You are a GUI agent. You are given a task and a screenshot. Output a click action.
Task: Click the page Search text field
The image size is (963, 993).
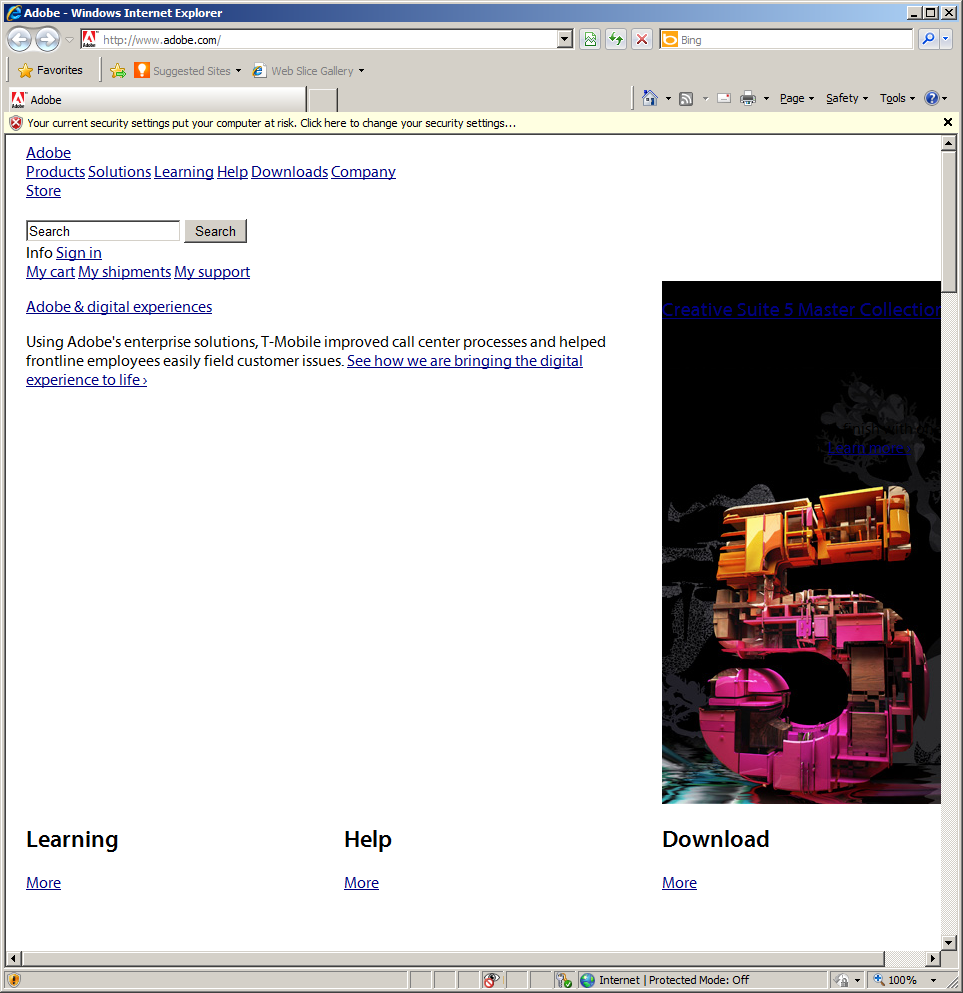(103, 231)
